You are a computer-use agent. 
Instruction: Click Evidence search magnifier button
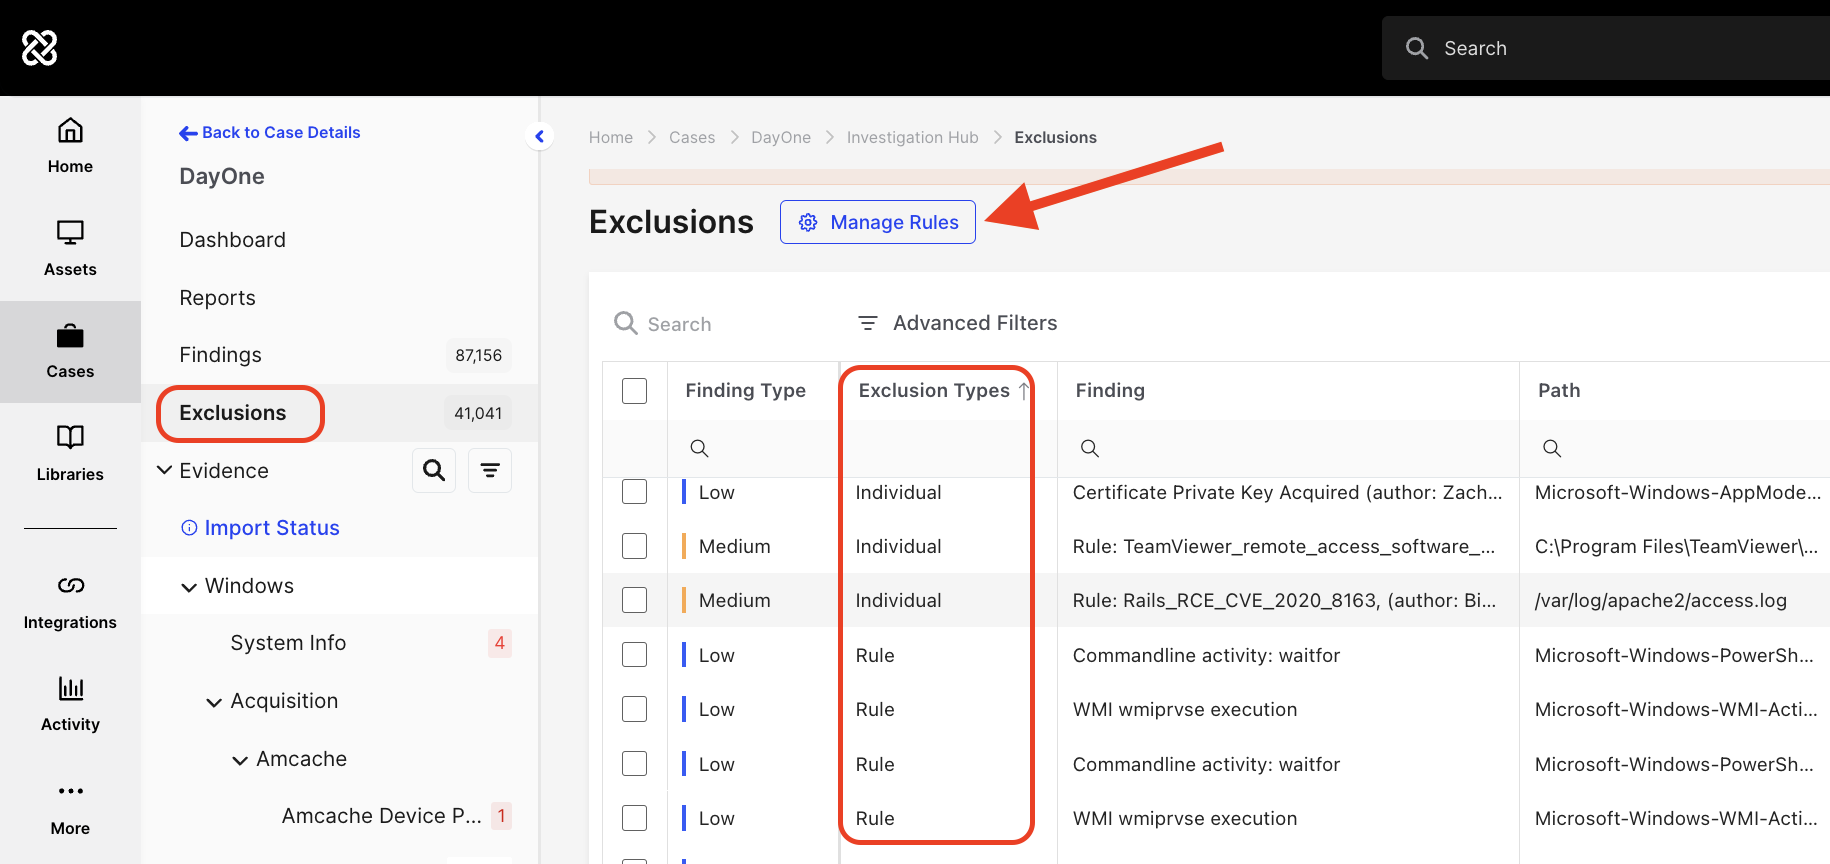434,470
